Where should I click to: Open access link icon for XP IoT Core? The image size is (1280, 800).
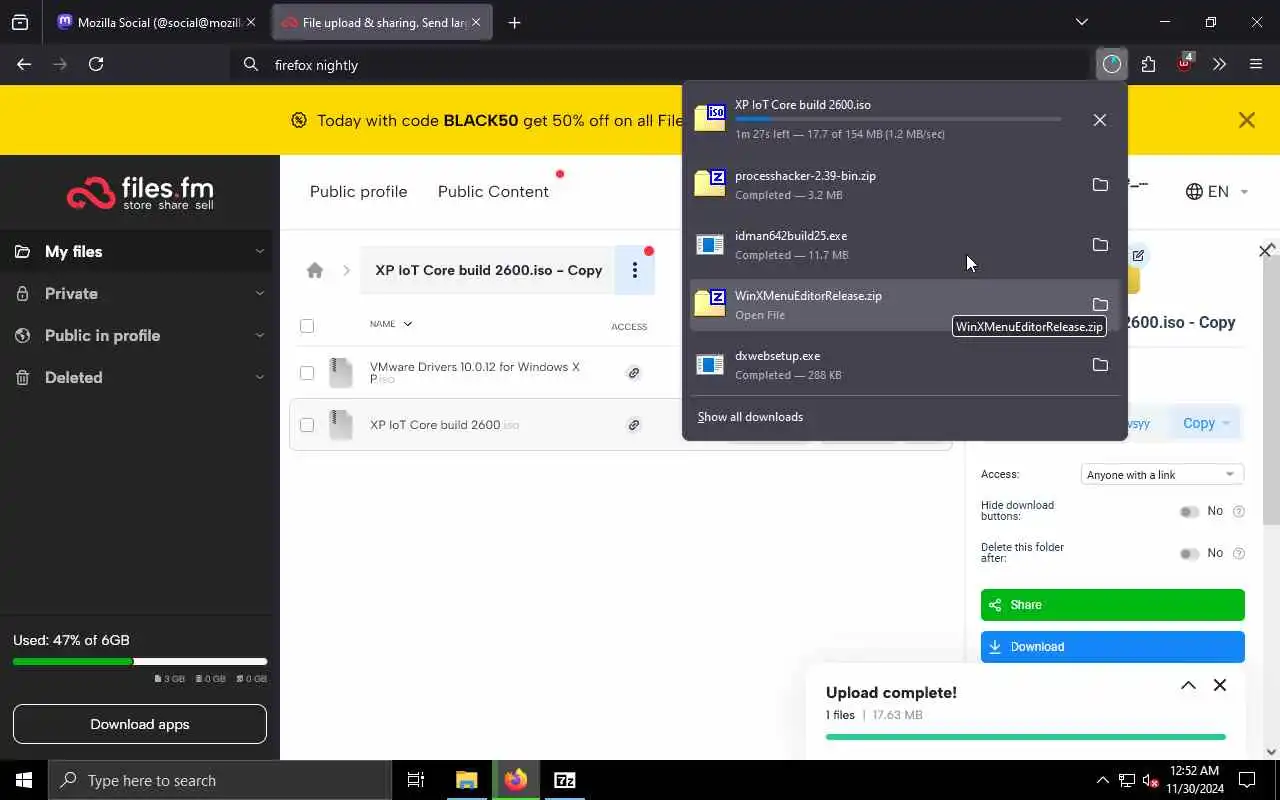(633, 425)
